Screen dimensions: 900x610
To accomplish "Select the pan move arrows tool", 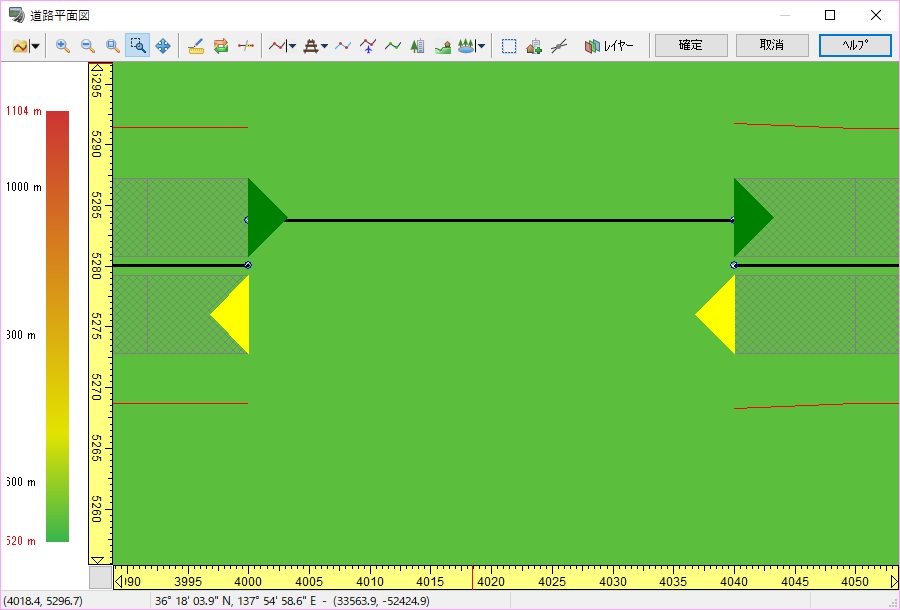I will (163, 46).
